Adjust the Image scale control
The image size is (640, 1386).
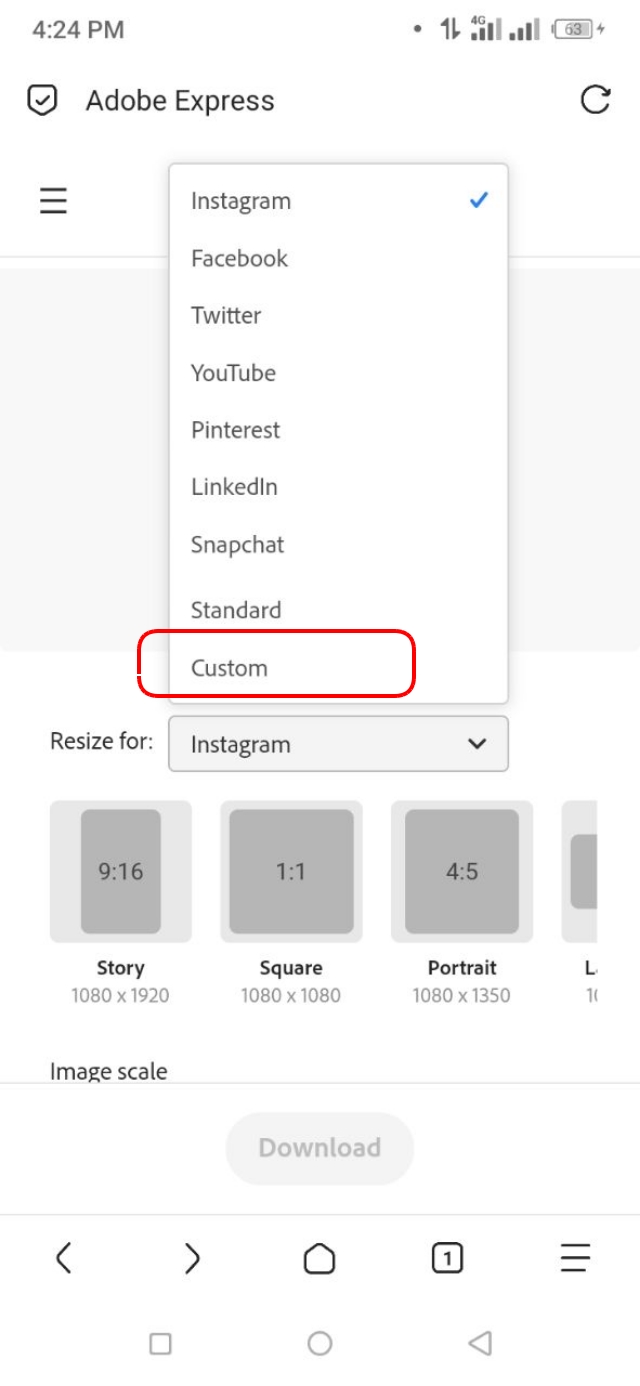pyautogui.click(x=109, y=1070)
